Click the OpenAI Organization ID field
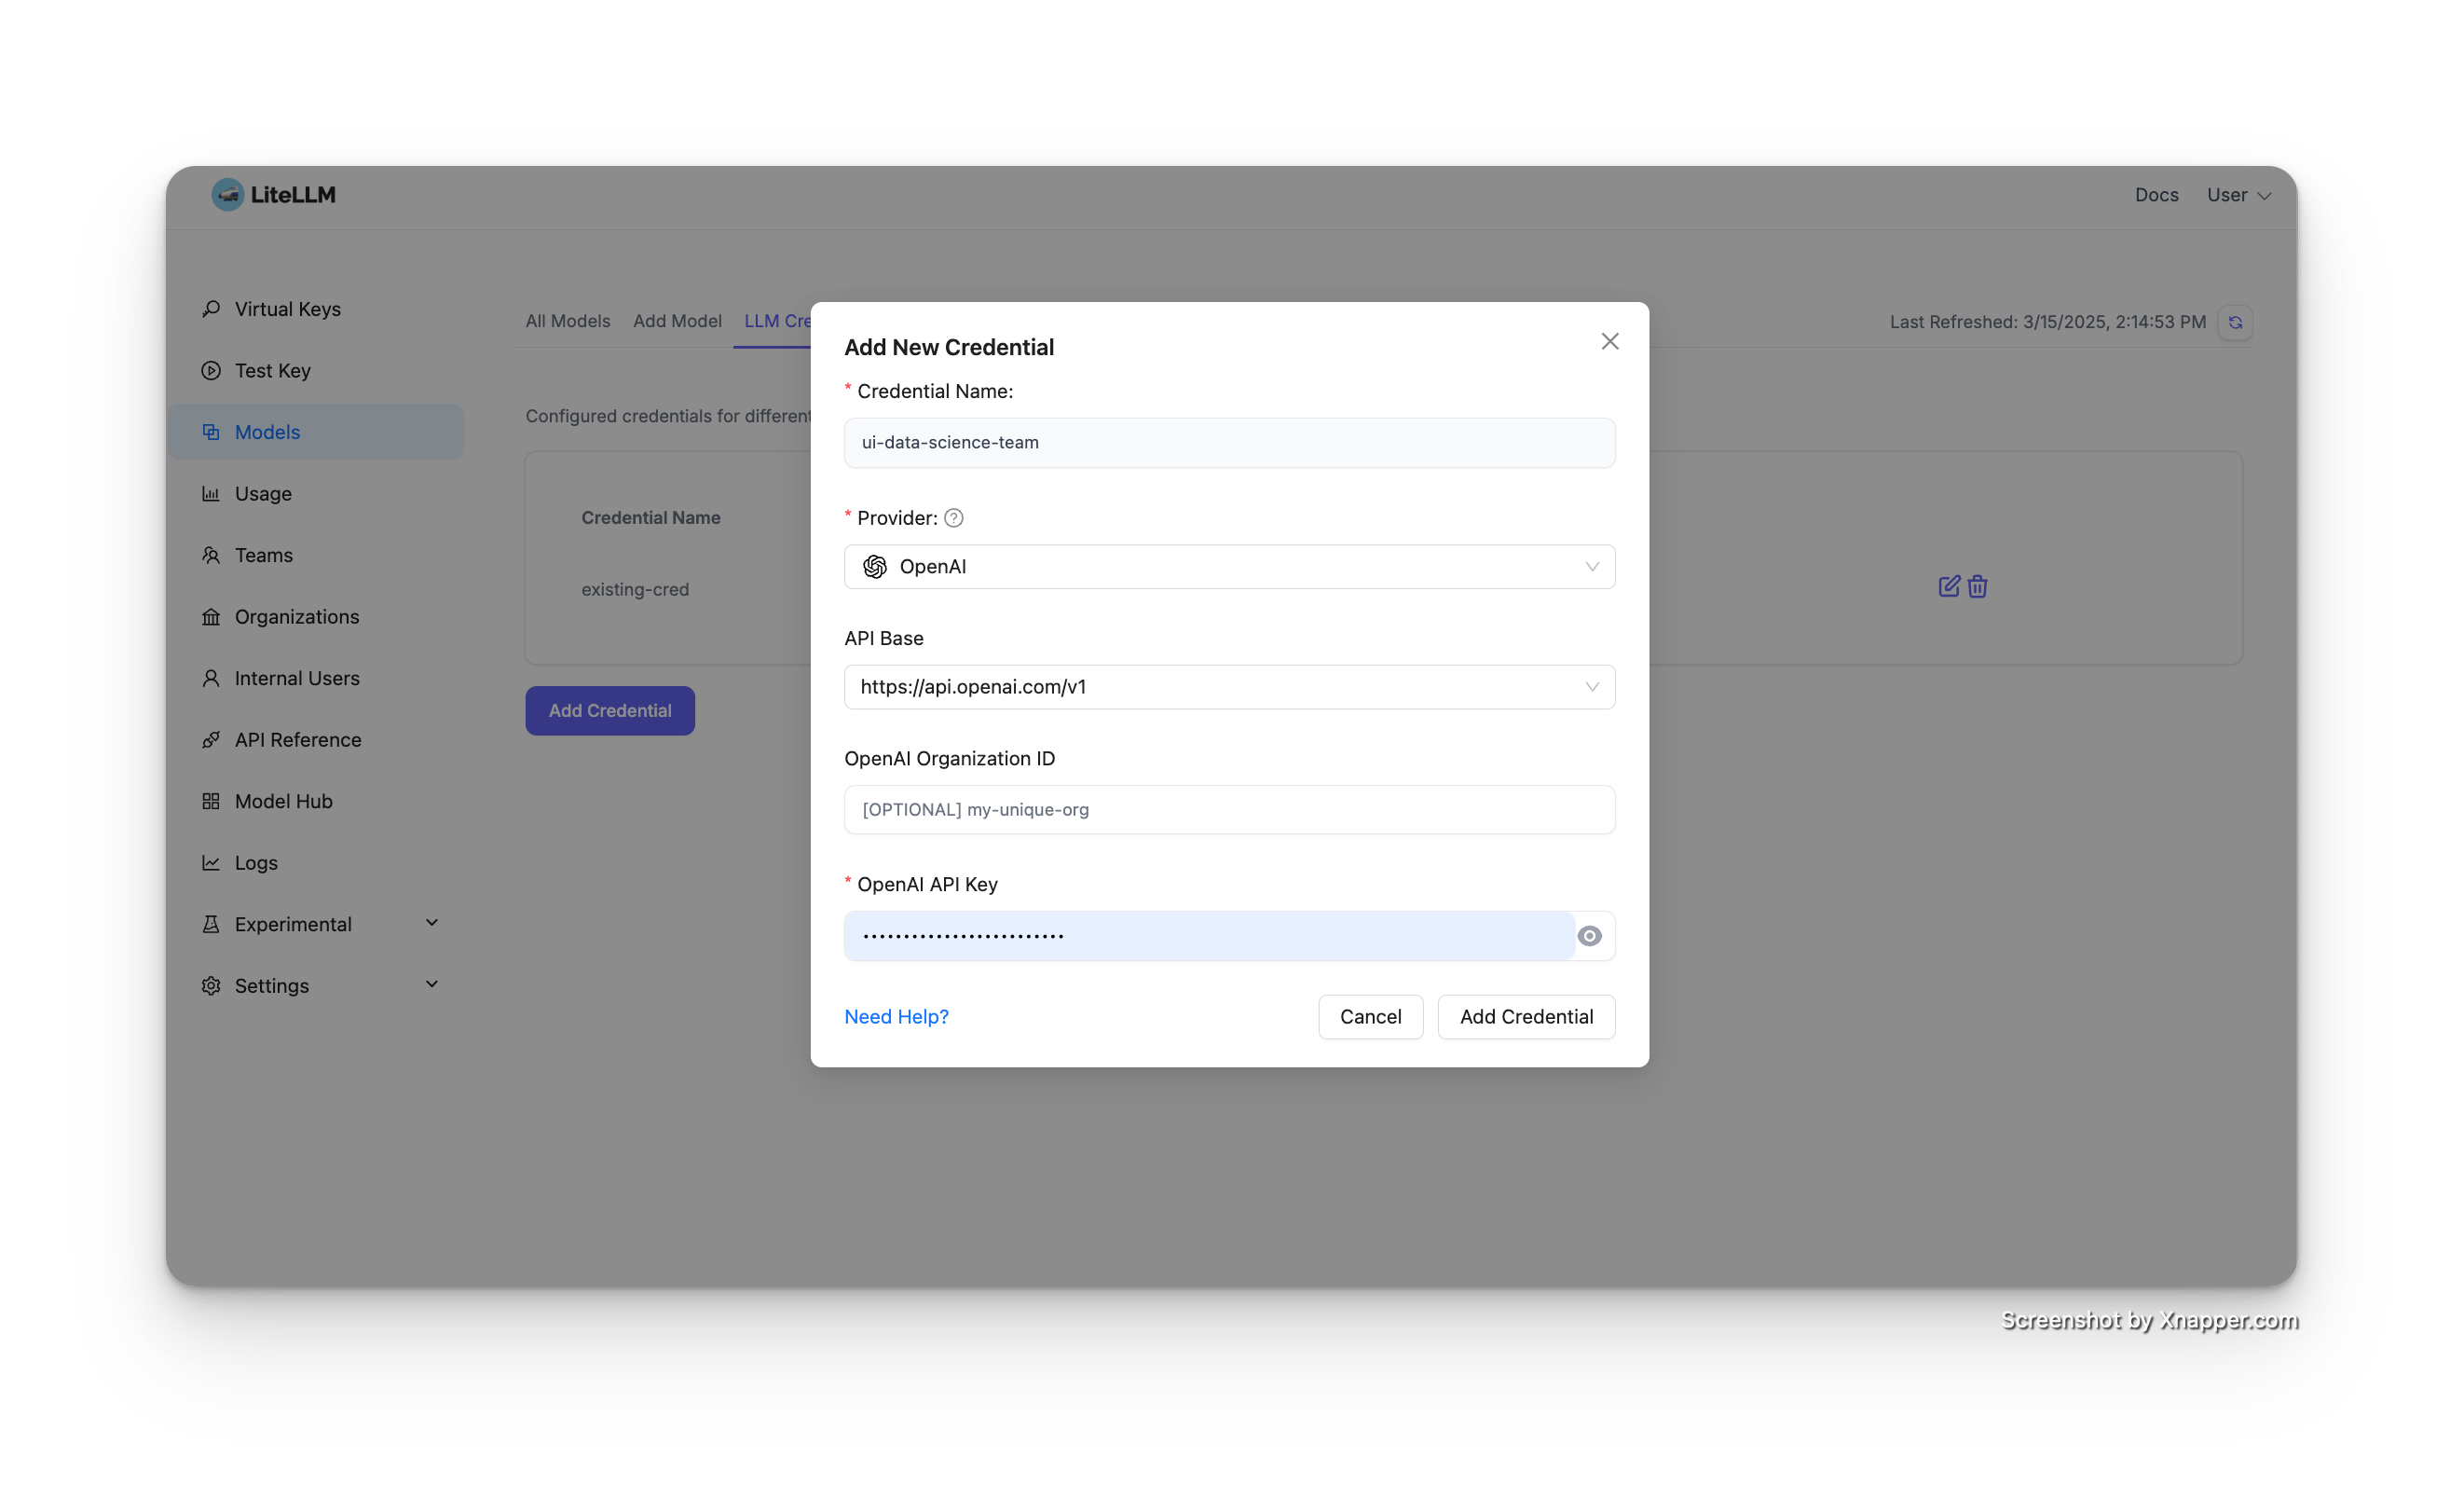Image resolution: width=2464 pixels, height=1499 pixels. (x=1229, y=809)
